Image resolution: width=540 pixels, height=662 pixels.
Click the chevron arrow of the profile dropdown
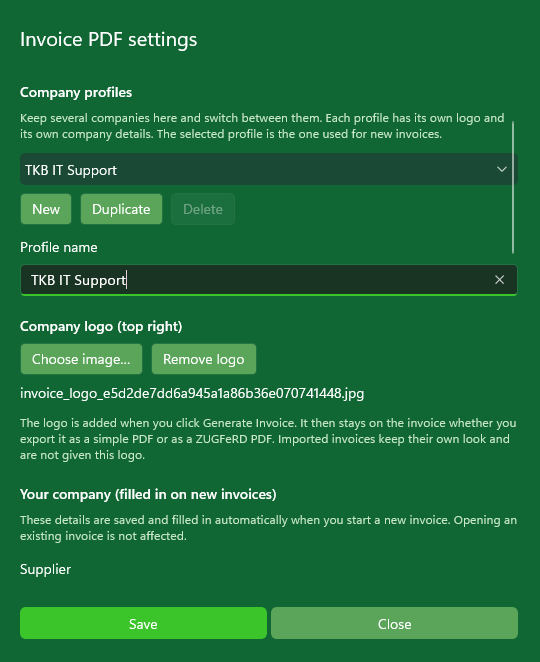pyautogui.click(x=502, y=169)
